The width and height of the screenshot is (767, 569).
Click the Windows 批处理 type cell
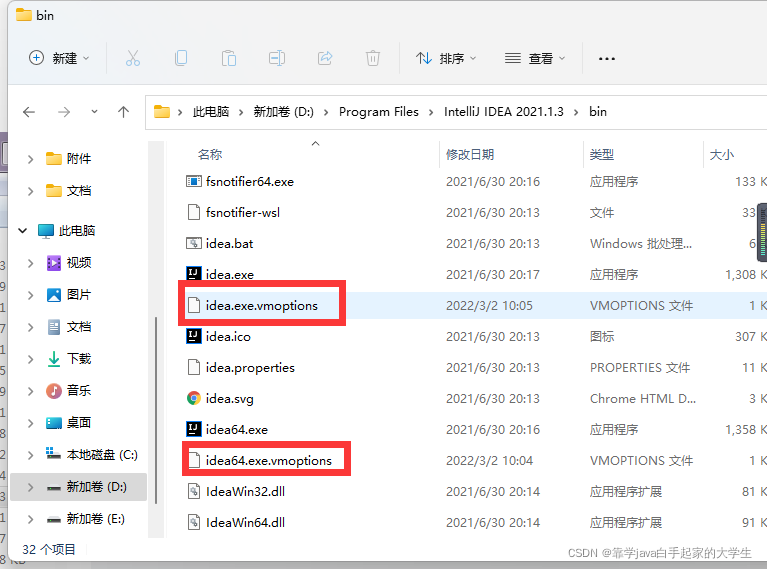[x=641, y=244]
